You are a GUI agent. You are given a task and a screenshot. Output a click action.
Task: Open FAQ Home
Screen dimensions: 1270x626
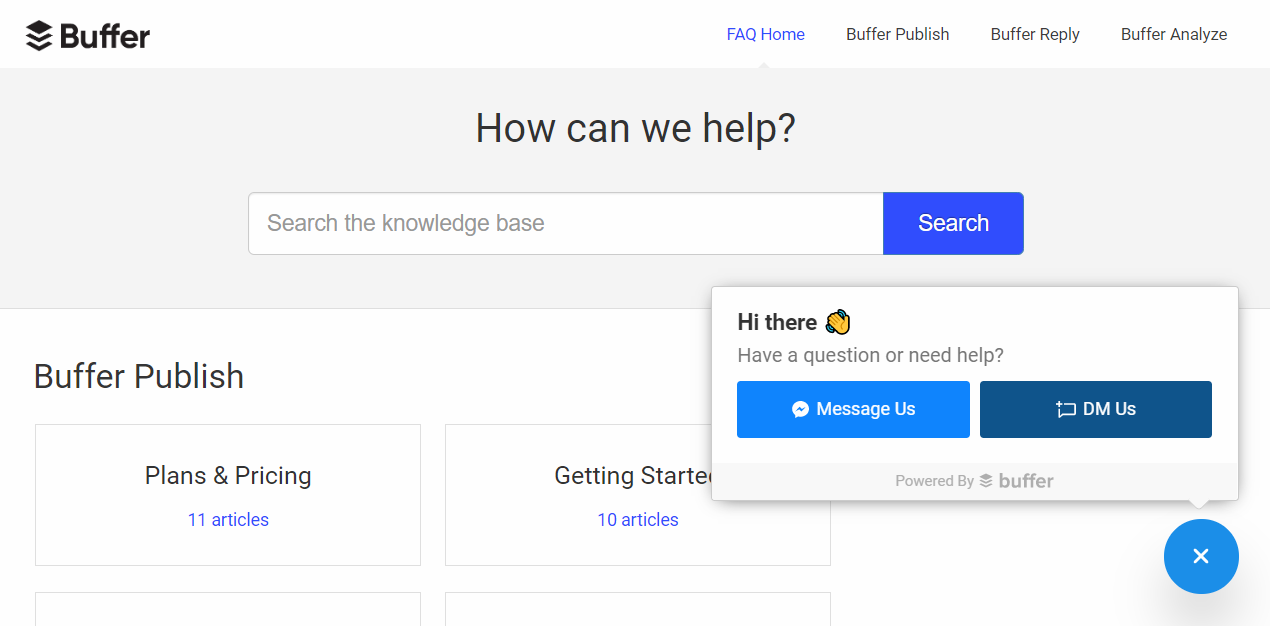(765, 34)
